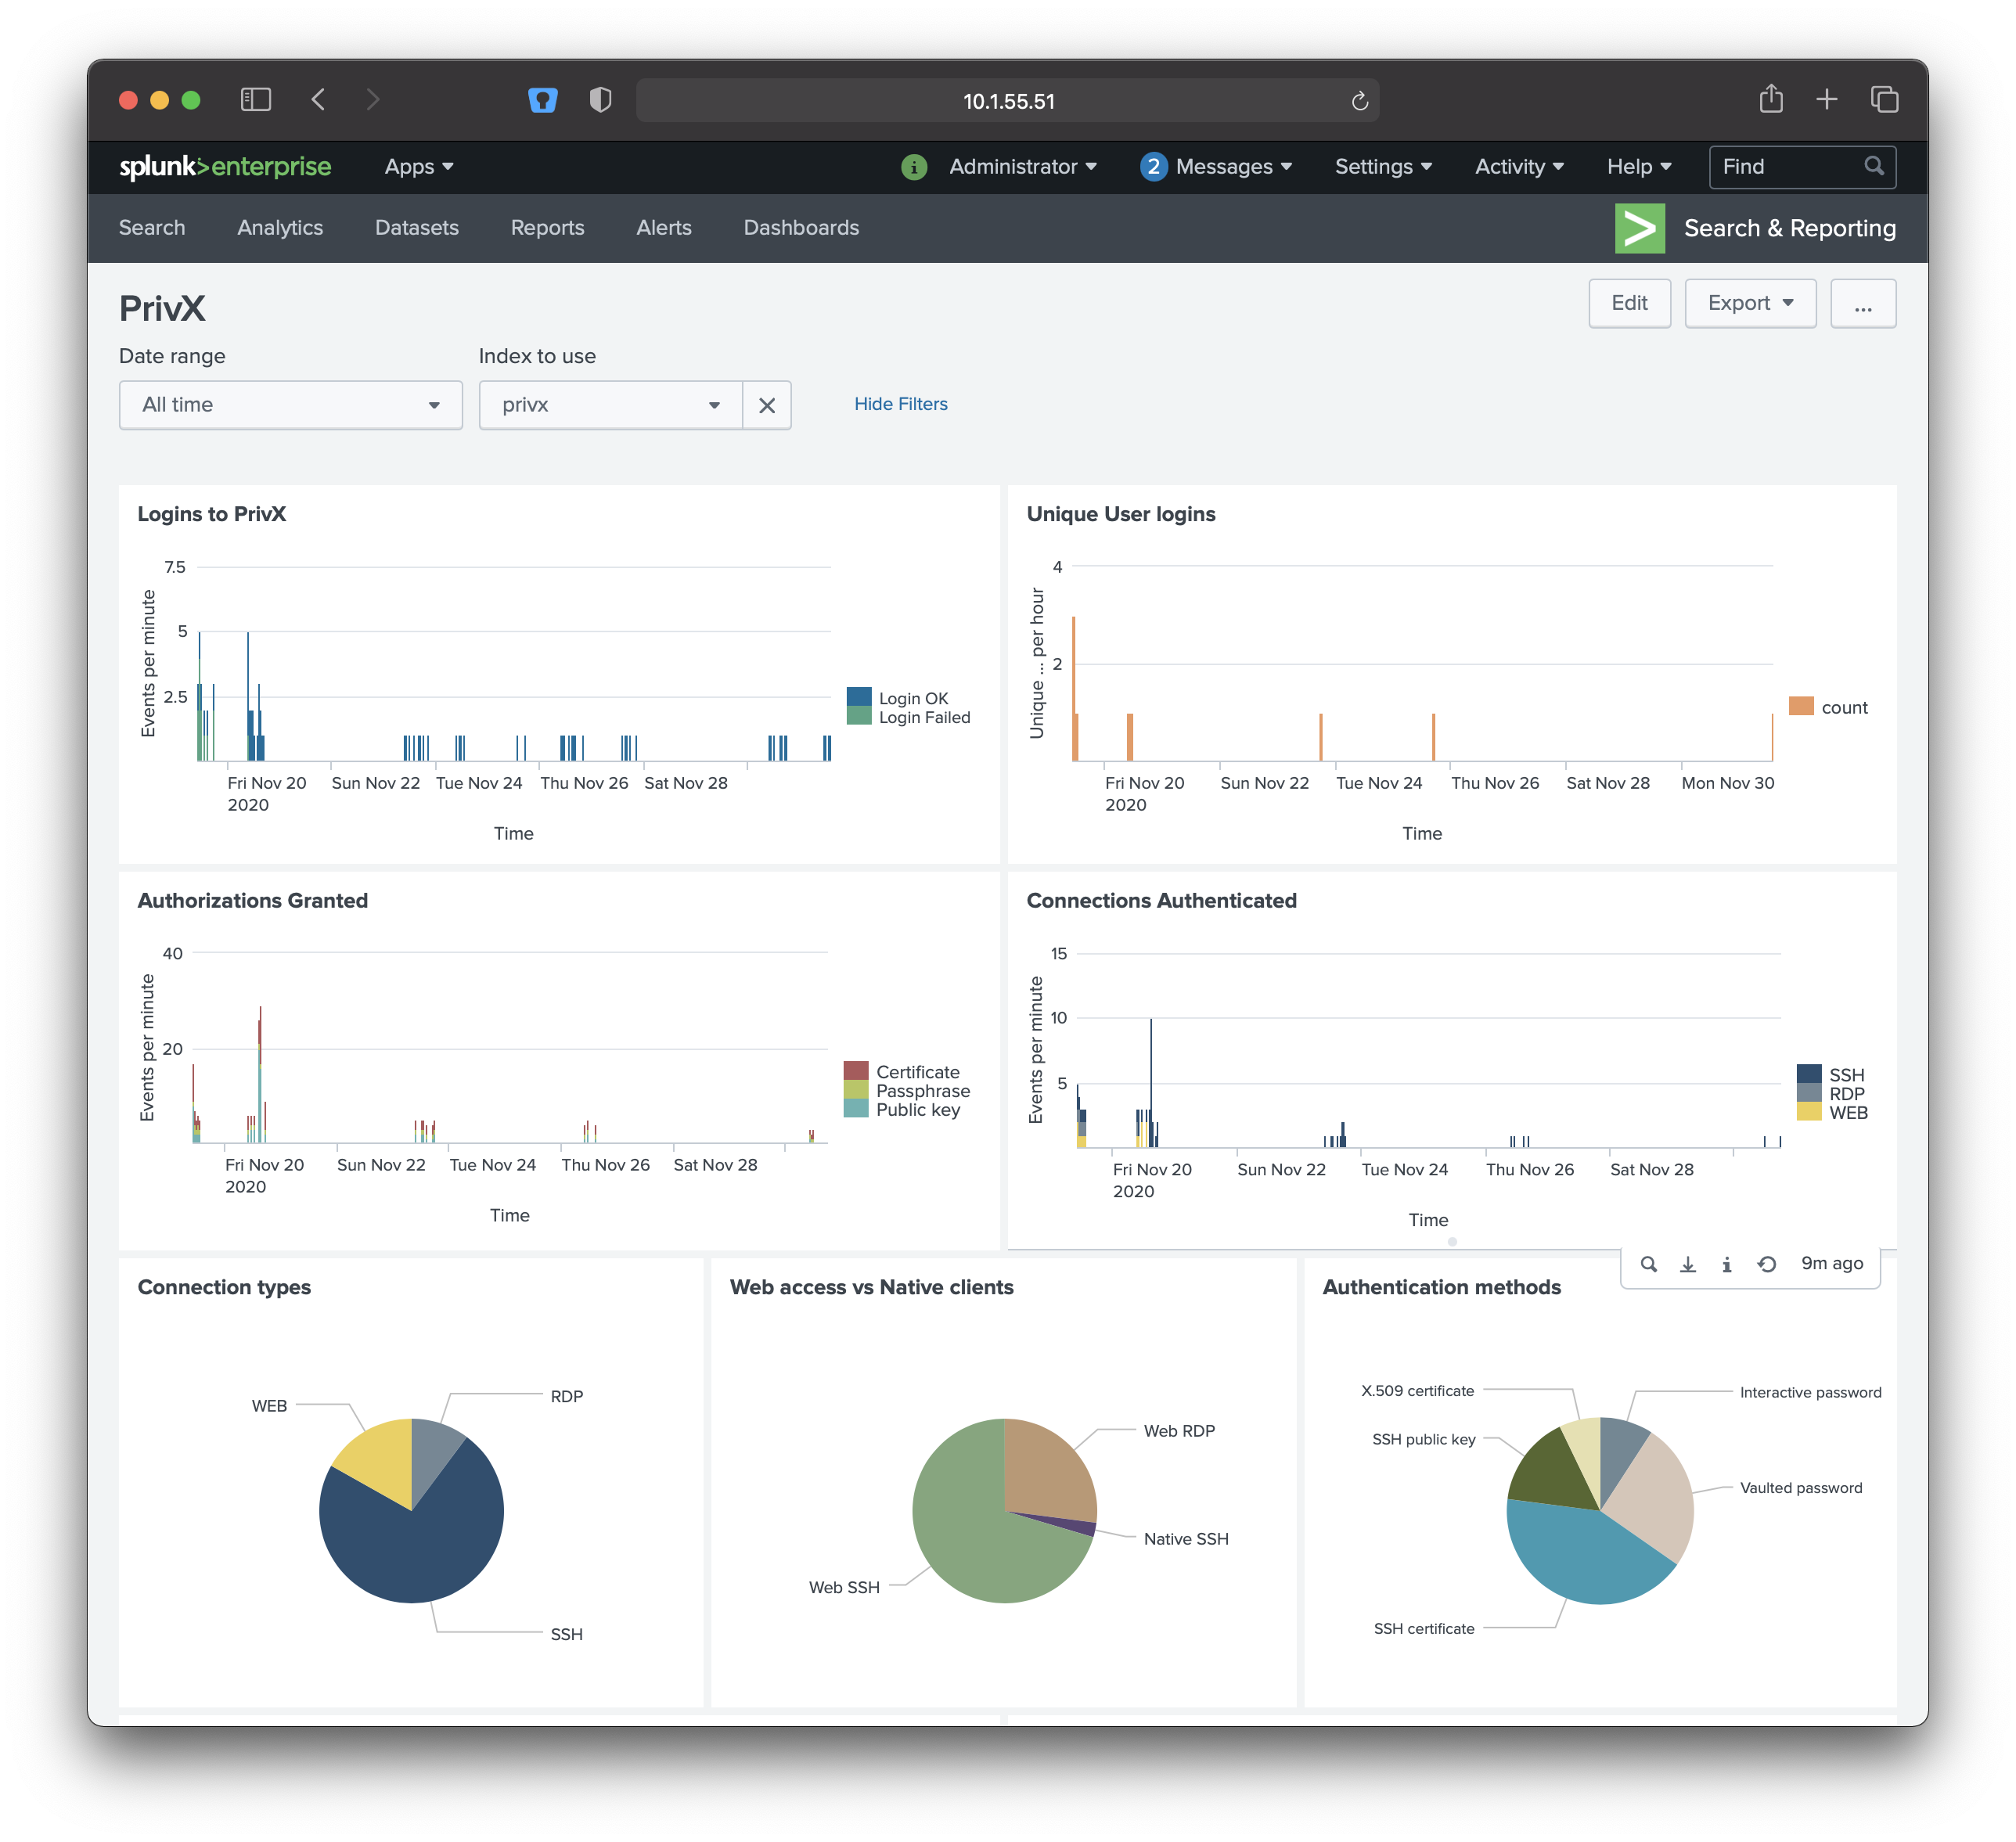2016x1842 pixels.
Task: Click the Messages count badge
Action: [1153, 167]
